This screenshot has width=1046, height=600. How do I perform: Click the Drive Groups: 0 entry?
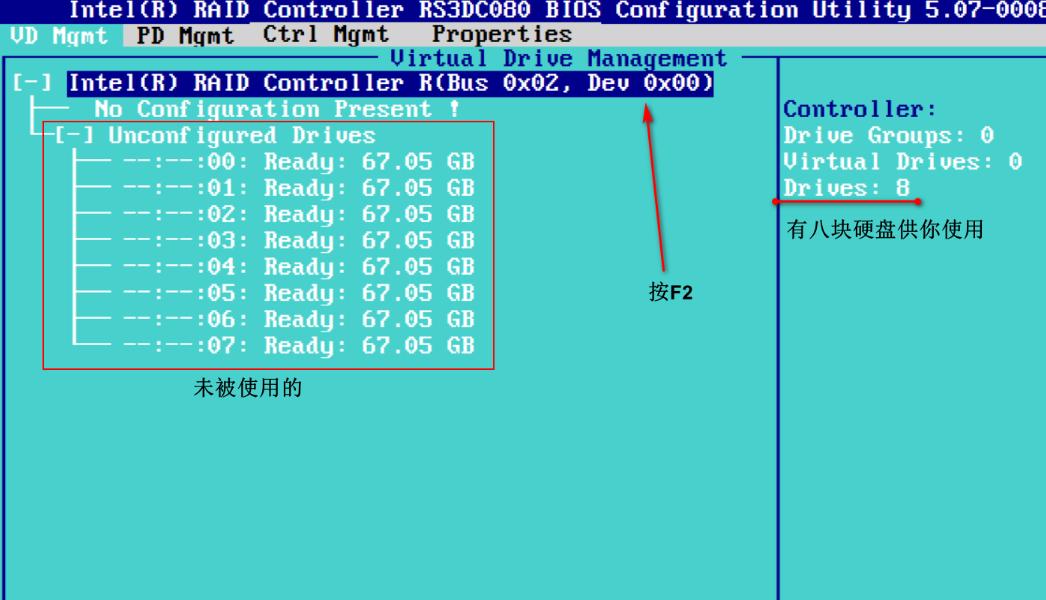[x=889, y=135]
